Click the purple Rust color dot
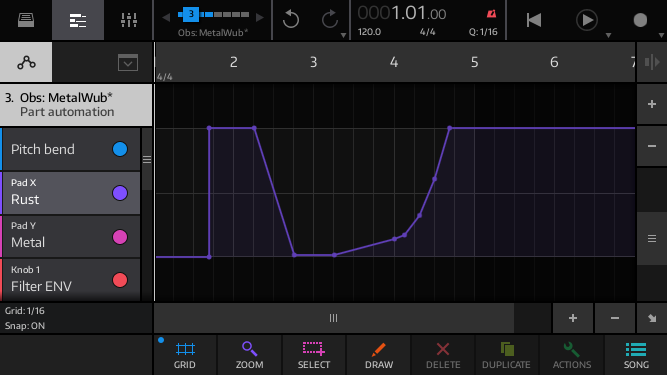This screenshot has width=667, height=375. pyautogui.click(x=120, y=193)
